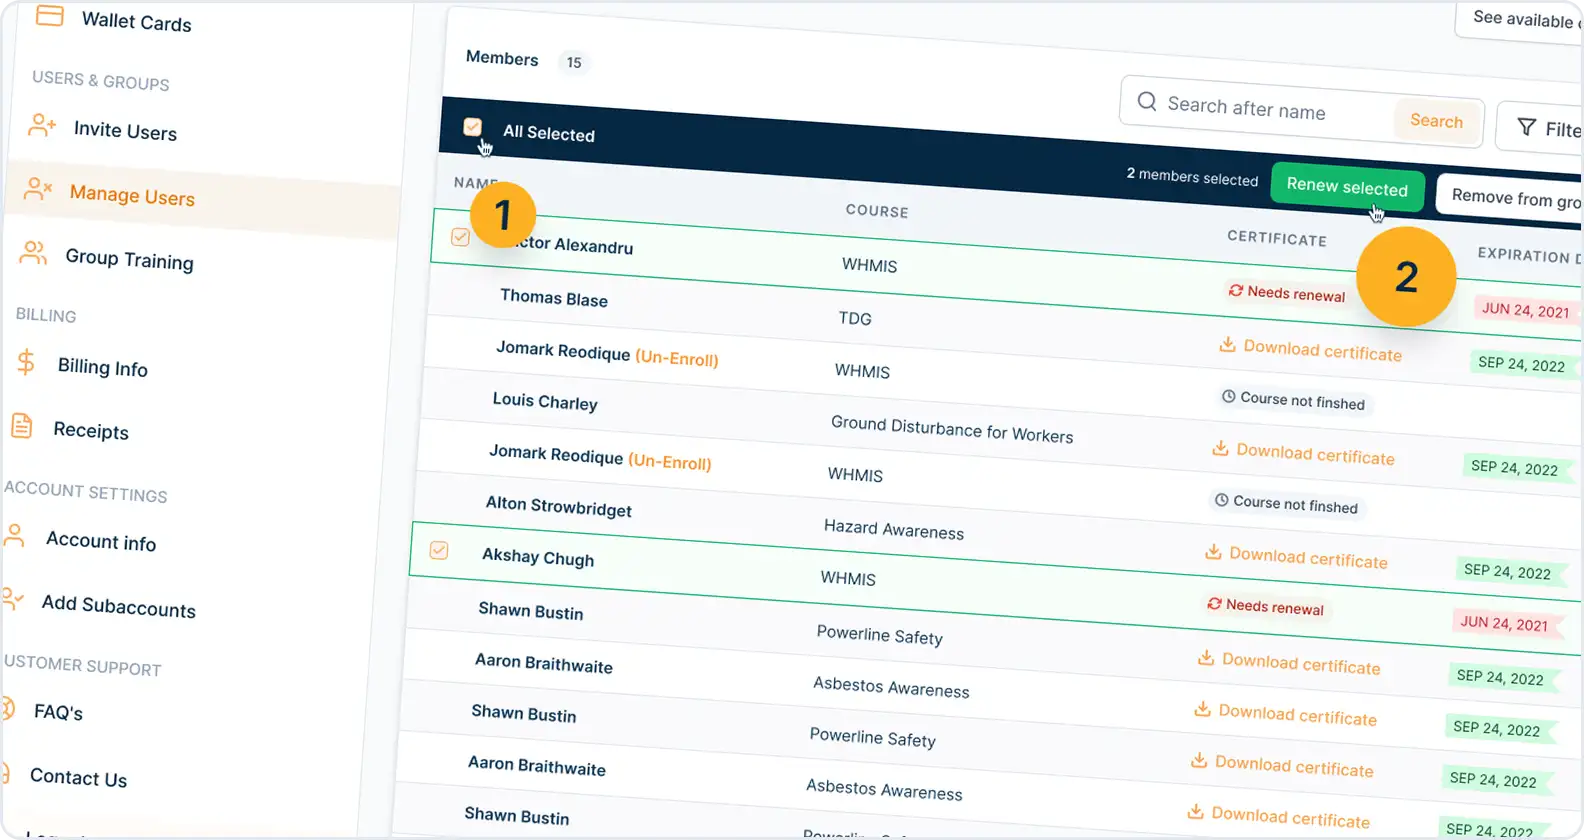Click the Akshay Chugh name
The height and width of the screenshot is (840, 1584).
(538, 557)
